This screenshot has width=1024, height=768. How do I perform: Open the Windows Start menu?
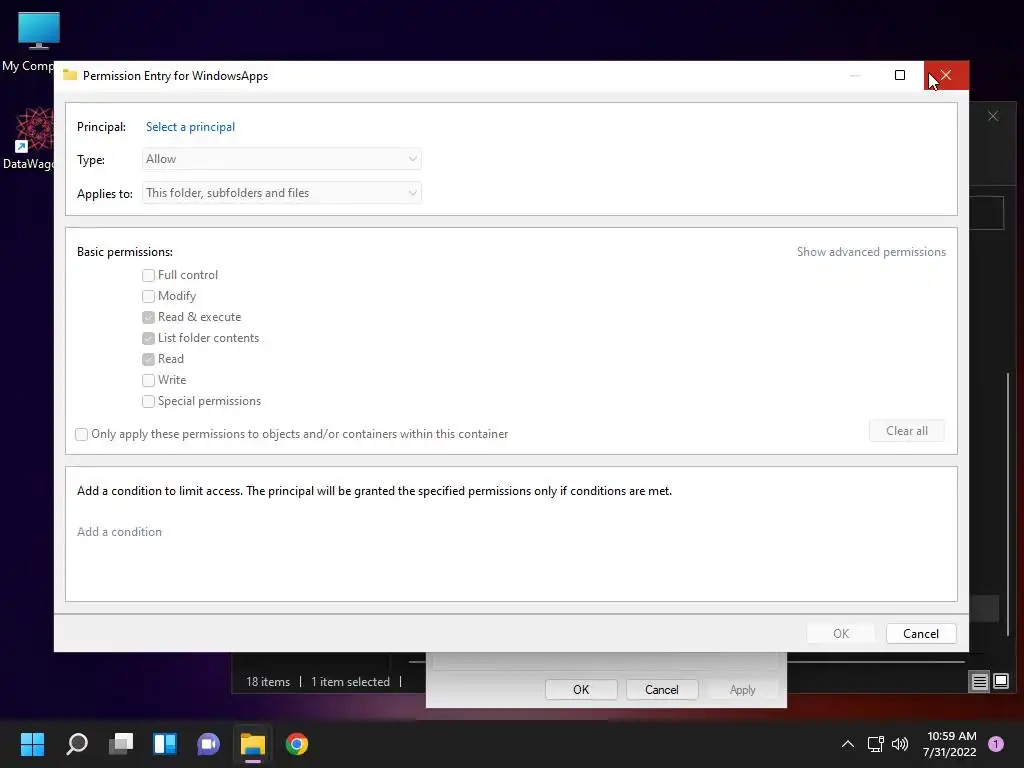32,744
